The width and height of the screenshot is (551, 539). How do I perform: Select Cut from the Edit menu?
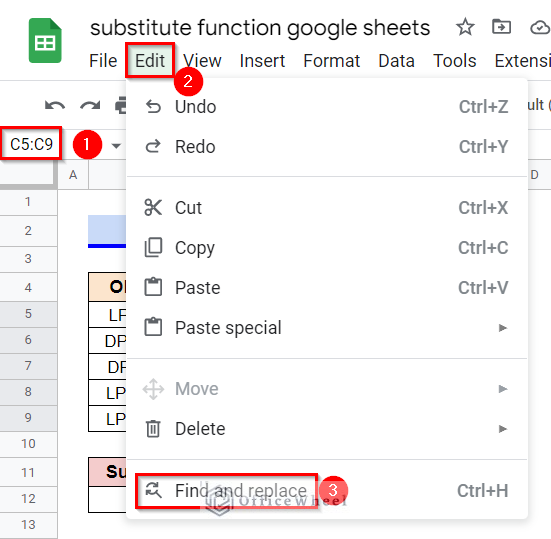pyautogui.click(x=327, y=208)
